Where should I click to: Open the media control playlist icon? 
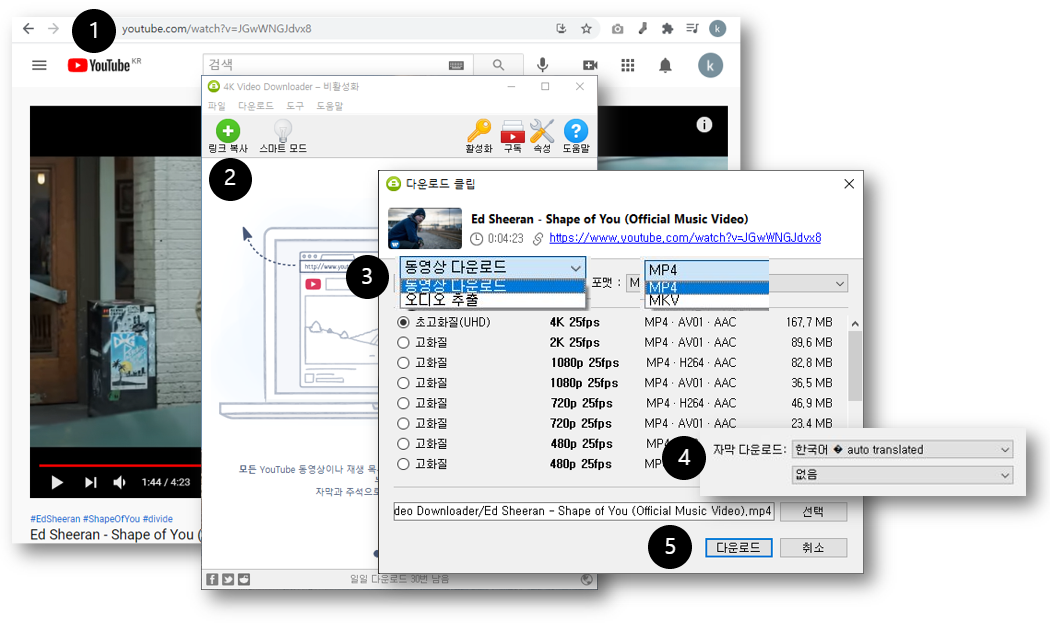point(692,28)
